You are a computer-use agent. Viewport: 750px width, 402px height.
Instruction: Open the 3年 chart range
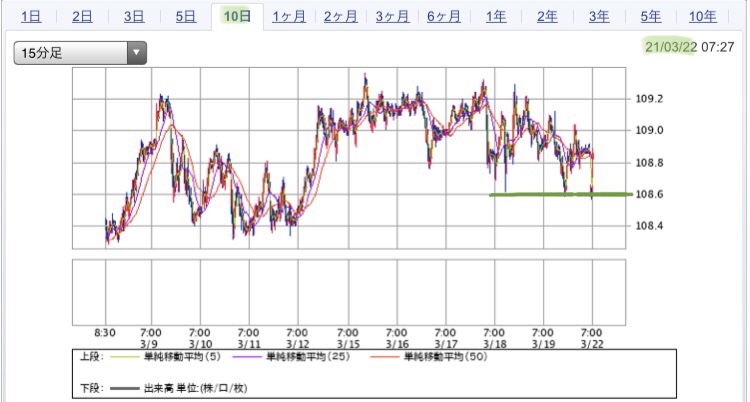[x=599, y=17]
